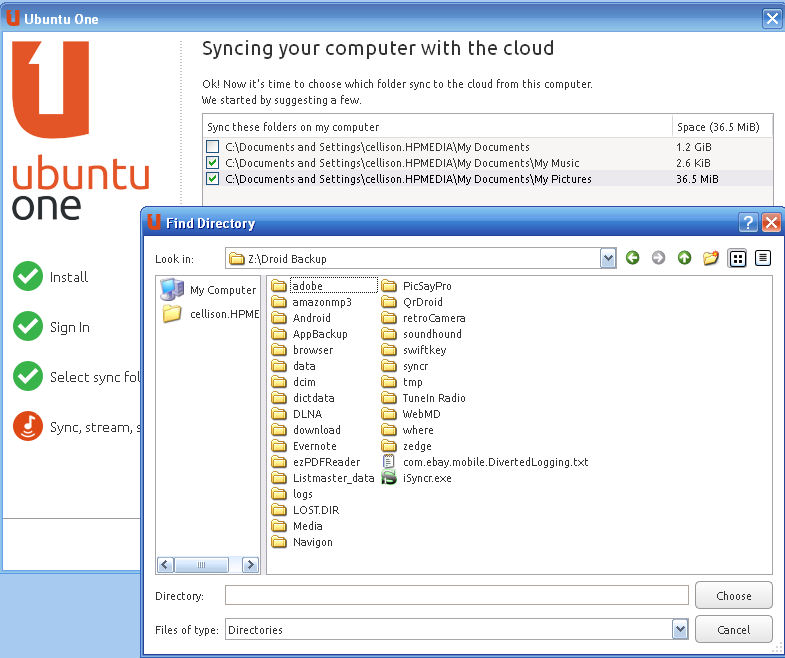The height and width of the screenshot is (658, 785).
Task: Click the Install step in Ubuntu One
Action: coord(51,276)
